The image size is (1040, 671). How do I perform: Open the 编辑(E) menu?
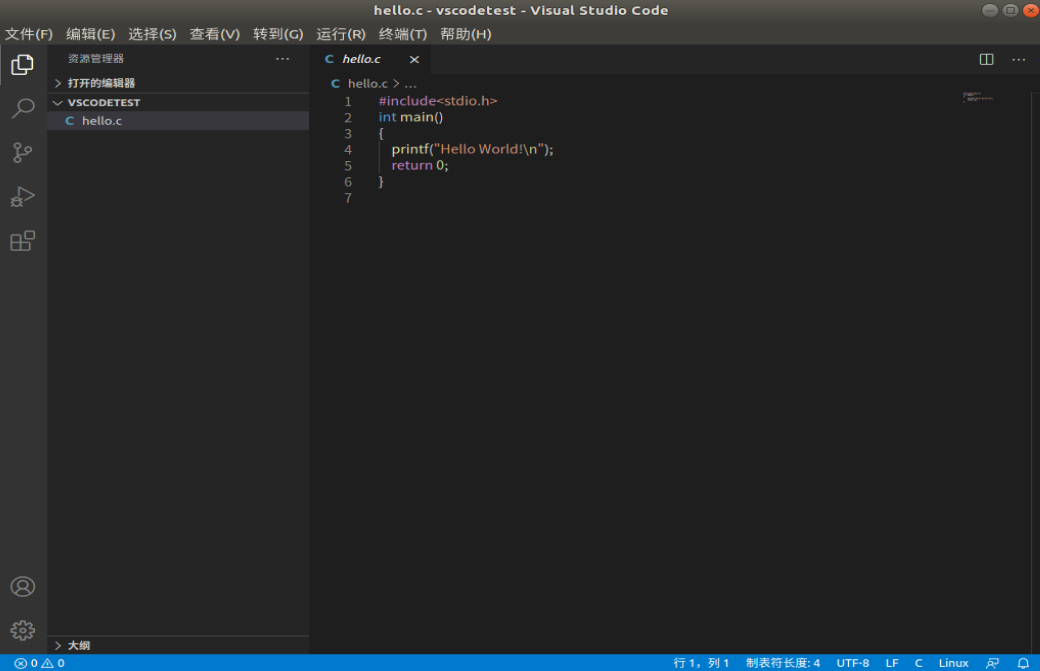(91, 34)
